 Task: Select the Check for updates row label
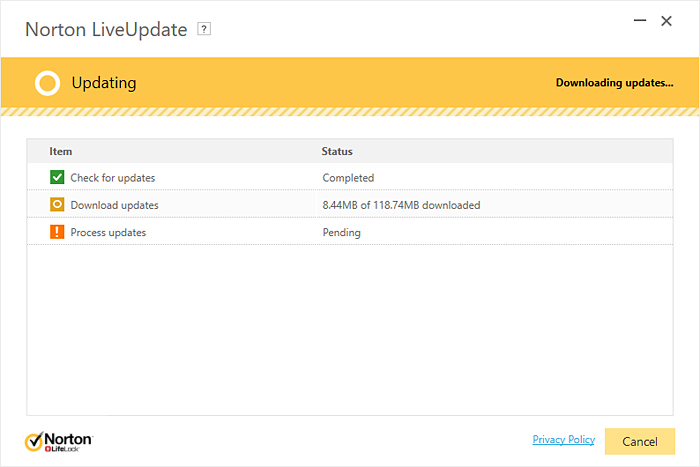tap(112, 178)
